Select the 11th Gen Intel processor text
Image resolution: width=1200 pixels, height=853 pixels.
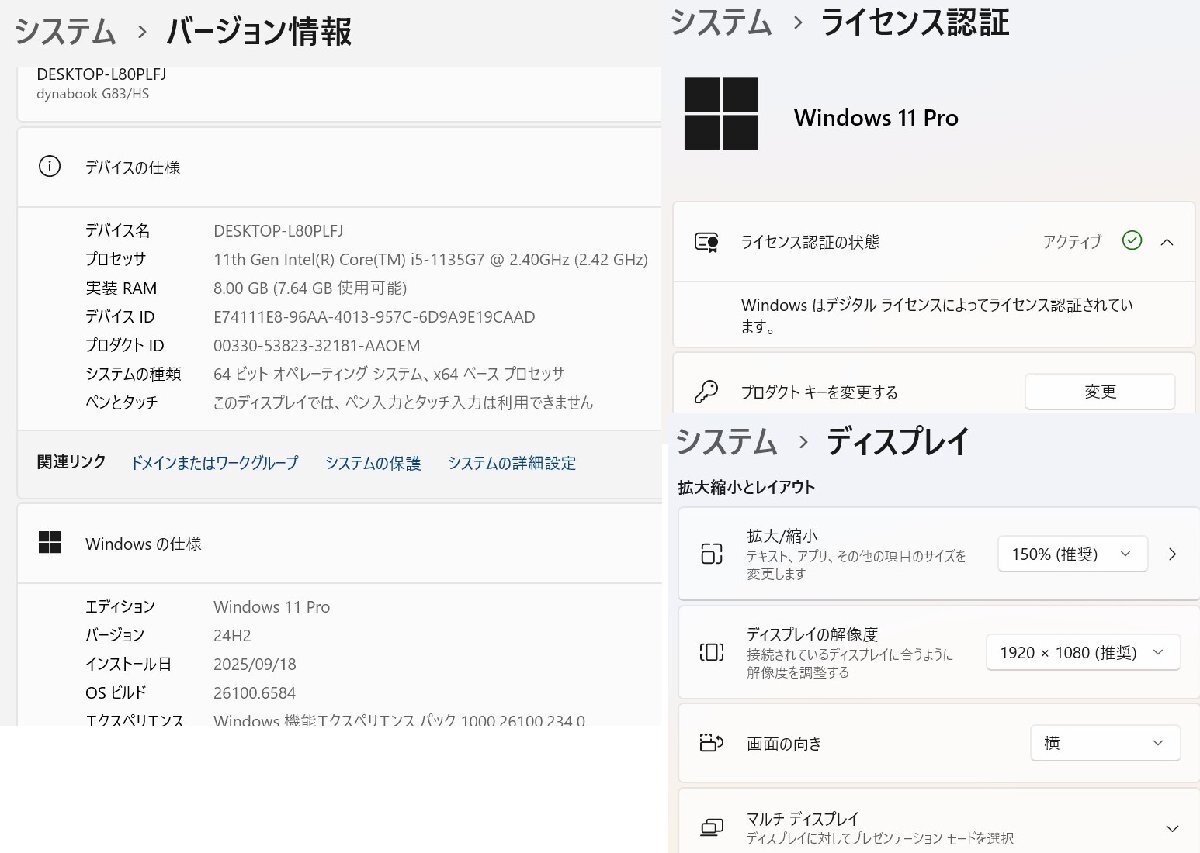tap(430, 259)
